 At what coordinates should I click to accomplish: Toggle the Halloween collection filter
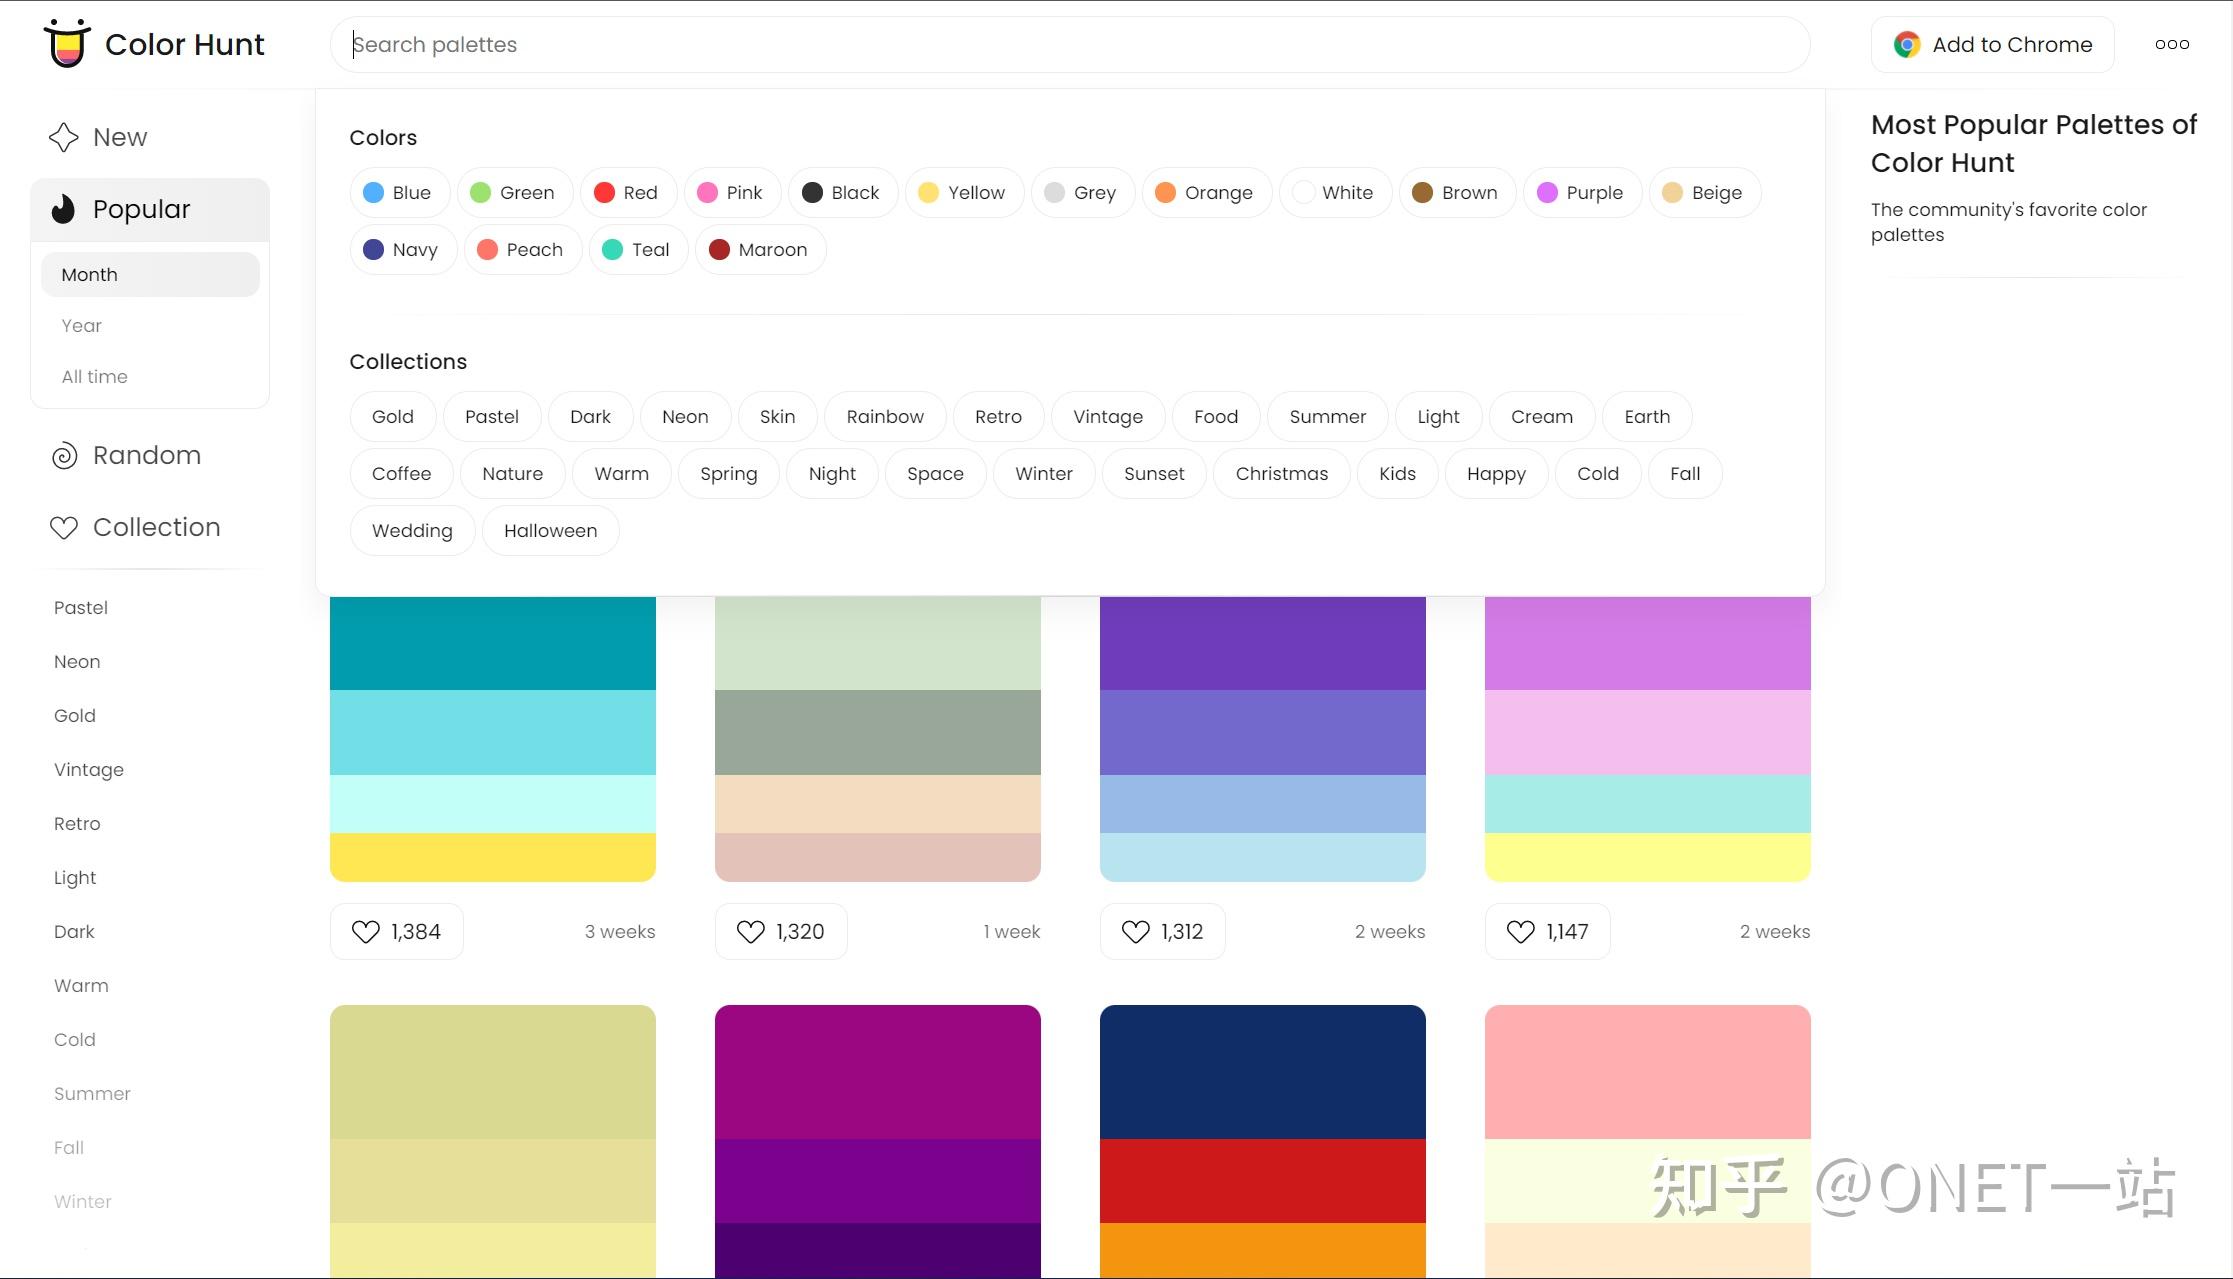[550, 530]
